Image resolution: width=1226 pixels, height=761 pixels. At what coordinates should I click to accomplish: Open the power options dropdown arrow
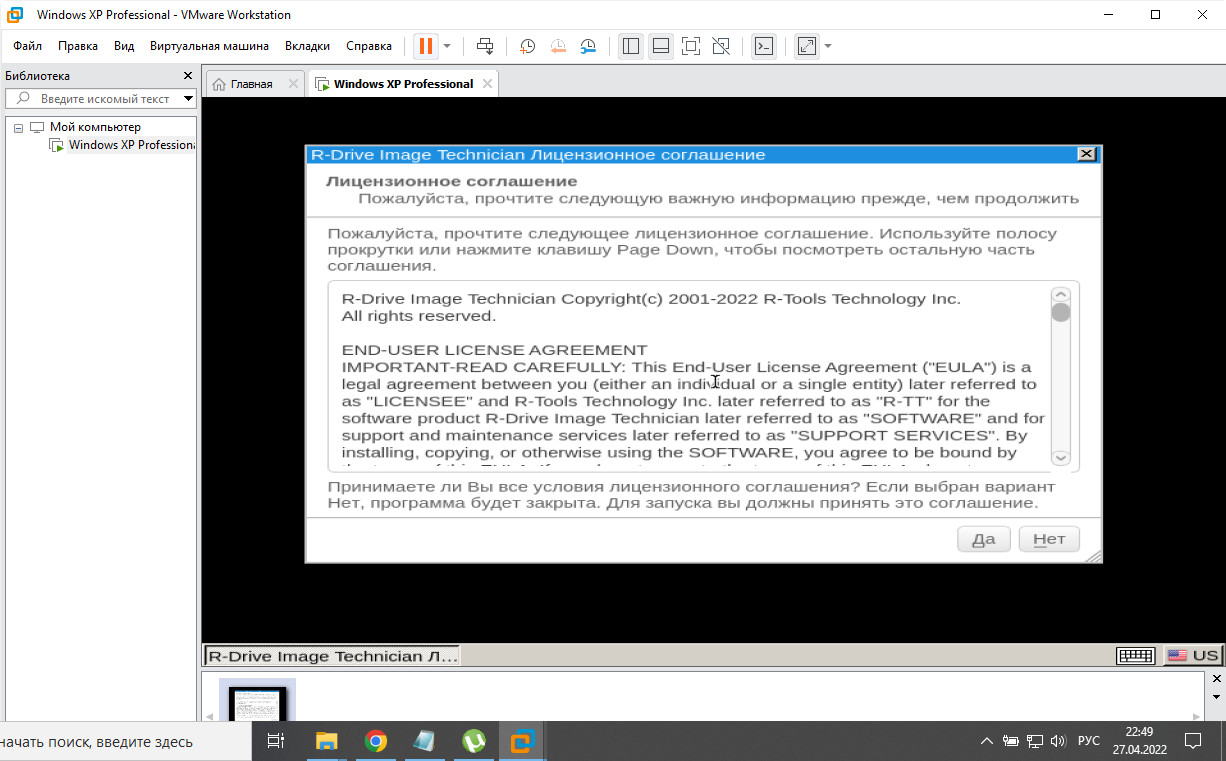pos(447,46)
